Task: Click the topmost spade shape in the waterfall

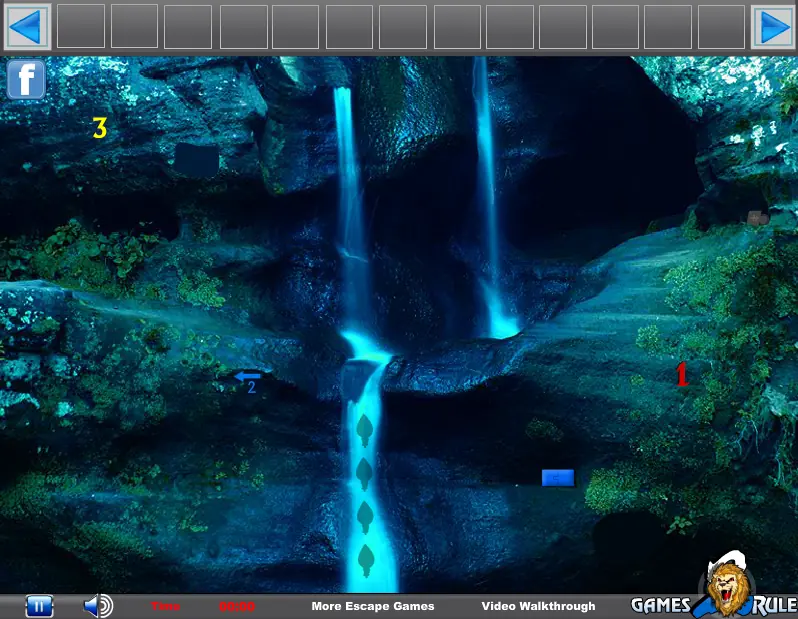Action: (364, 430)
